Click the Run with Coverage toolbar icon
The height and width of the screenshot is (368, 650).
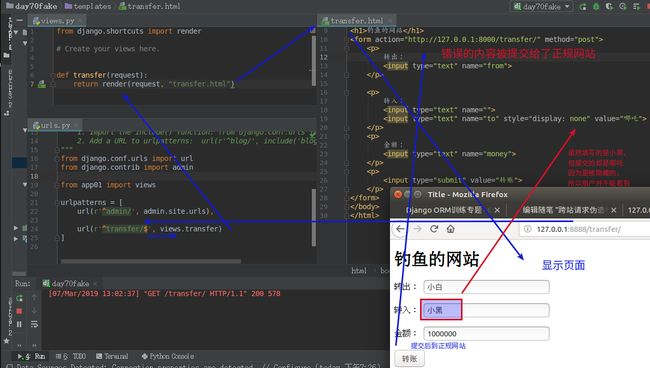[609, 6]
